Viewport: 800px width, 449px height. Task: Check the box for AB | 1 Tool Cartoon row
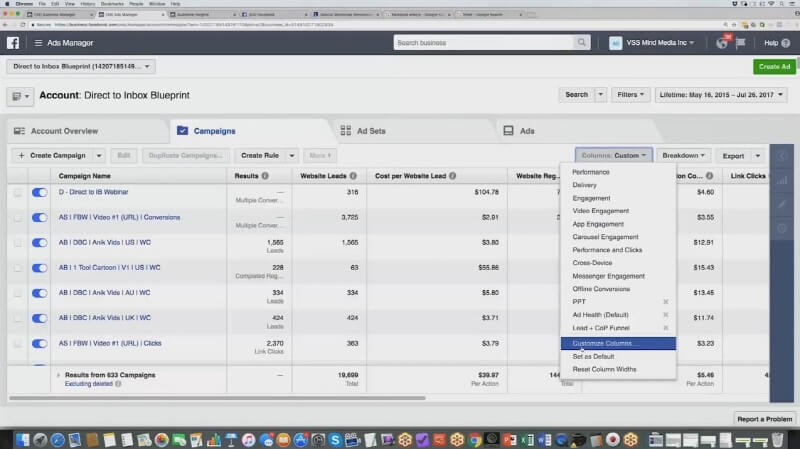[17, 268]
